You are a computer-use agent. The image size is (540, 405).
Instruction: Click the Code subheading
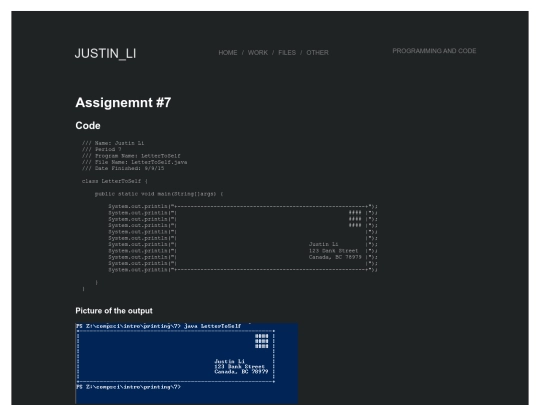pyautogui.click(x=88, y=126)
